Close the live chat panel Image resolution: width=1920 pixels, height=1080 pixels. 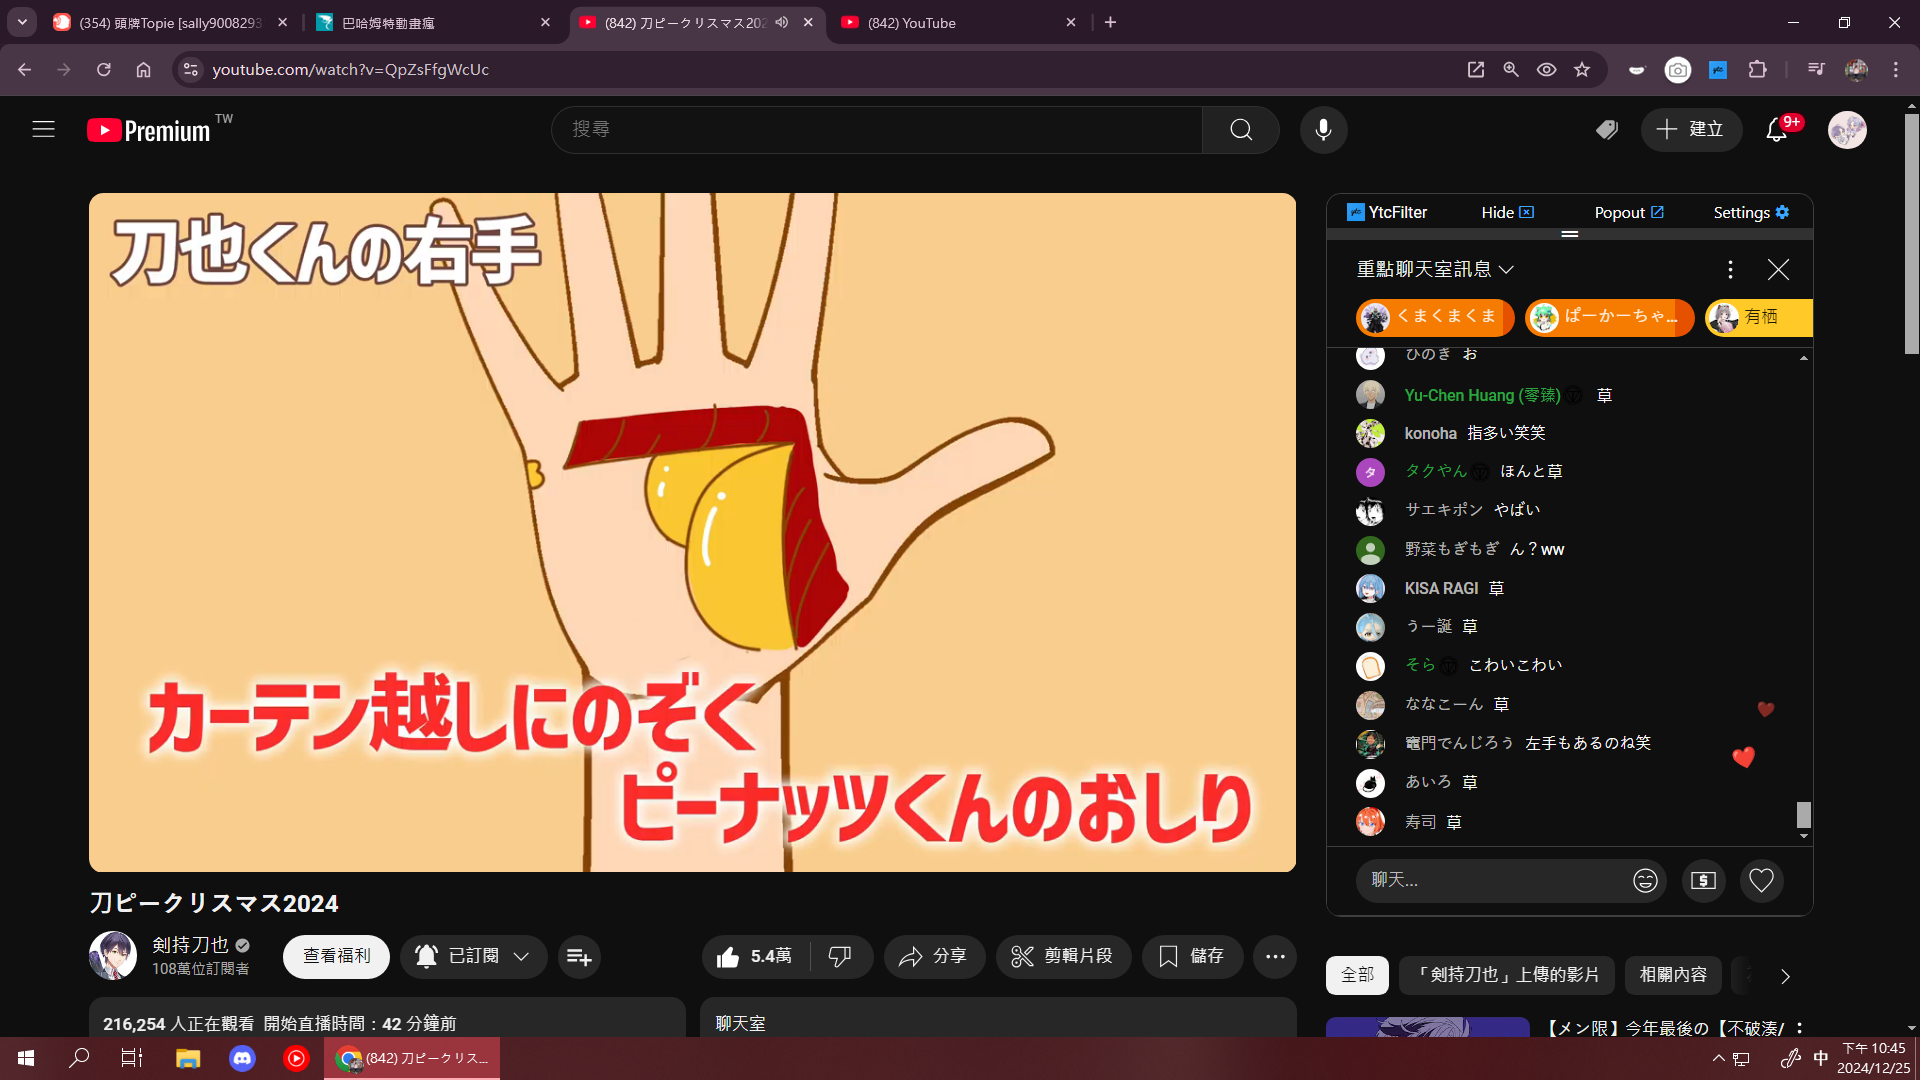[x=1778, y=269]
